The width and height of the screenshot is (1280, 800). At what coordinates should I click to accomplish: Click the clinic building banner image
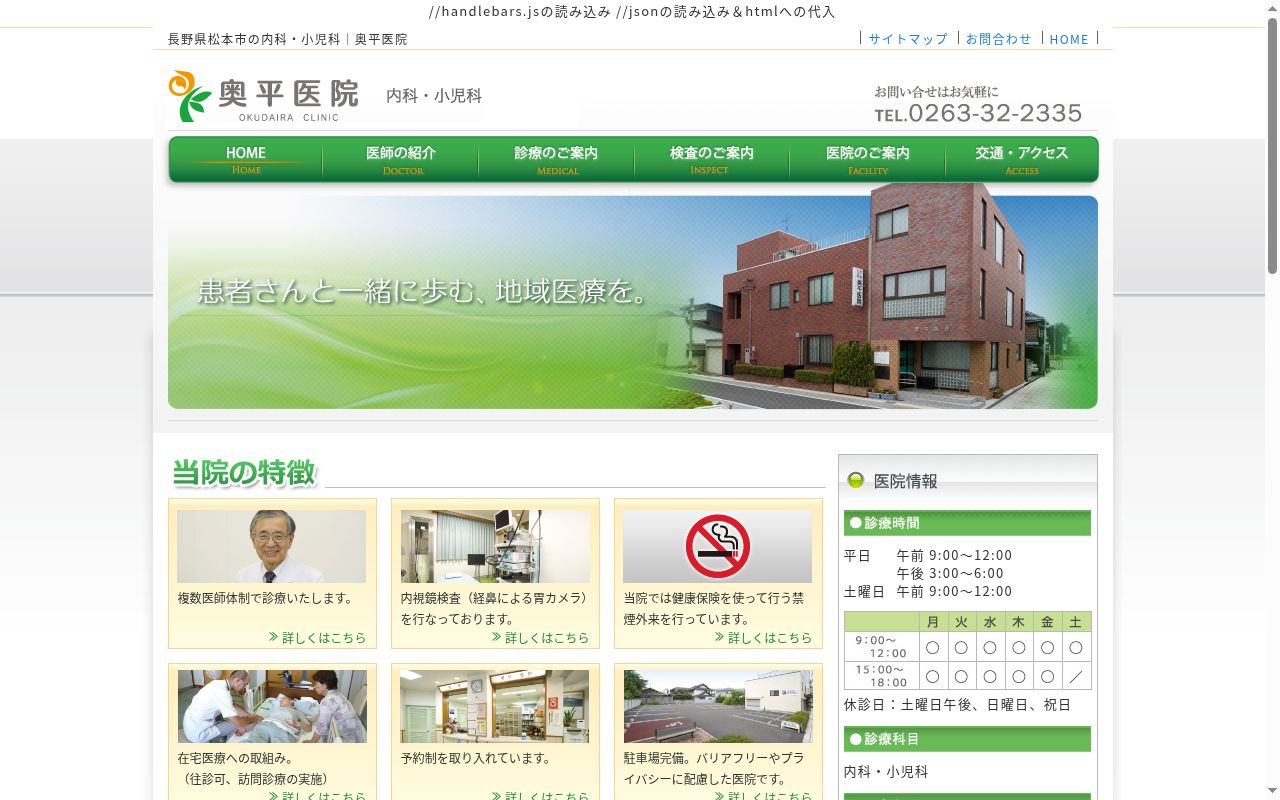(x=632, y=302)
